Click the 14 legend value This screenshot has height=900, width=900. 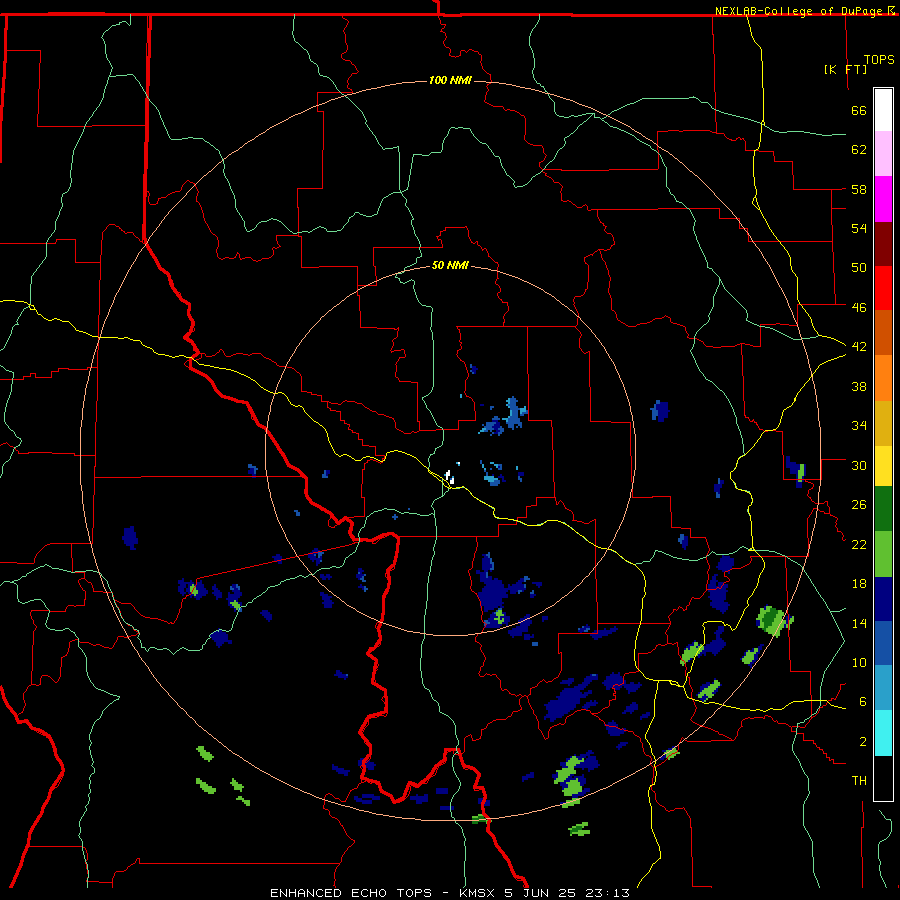(x=859, y=623)
